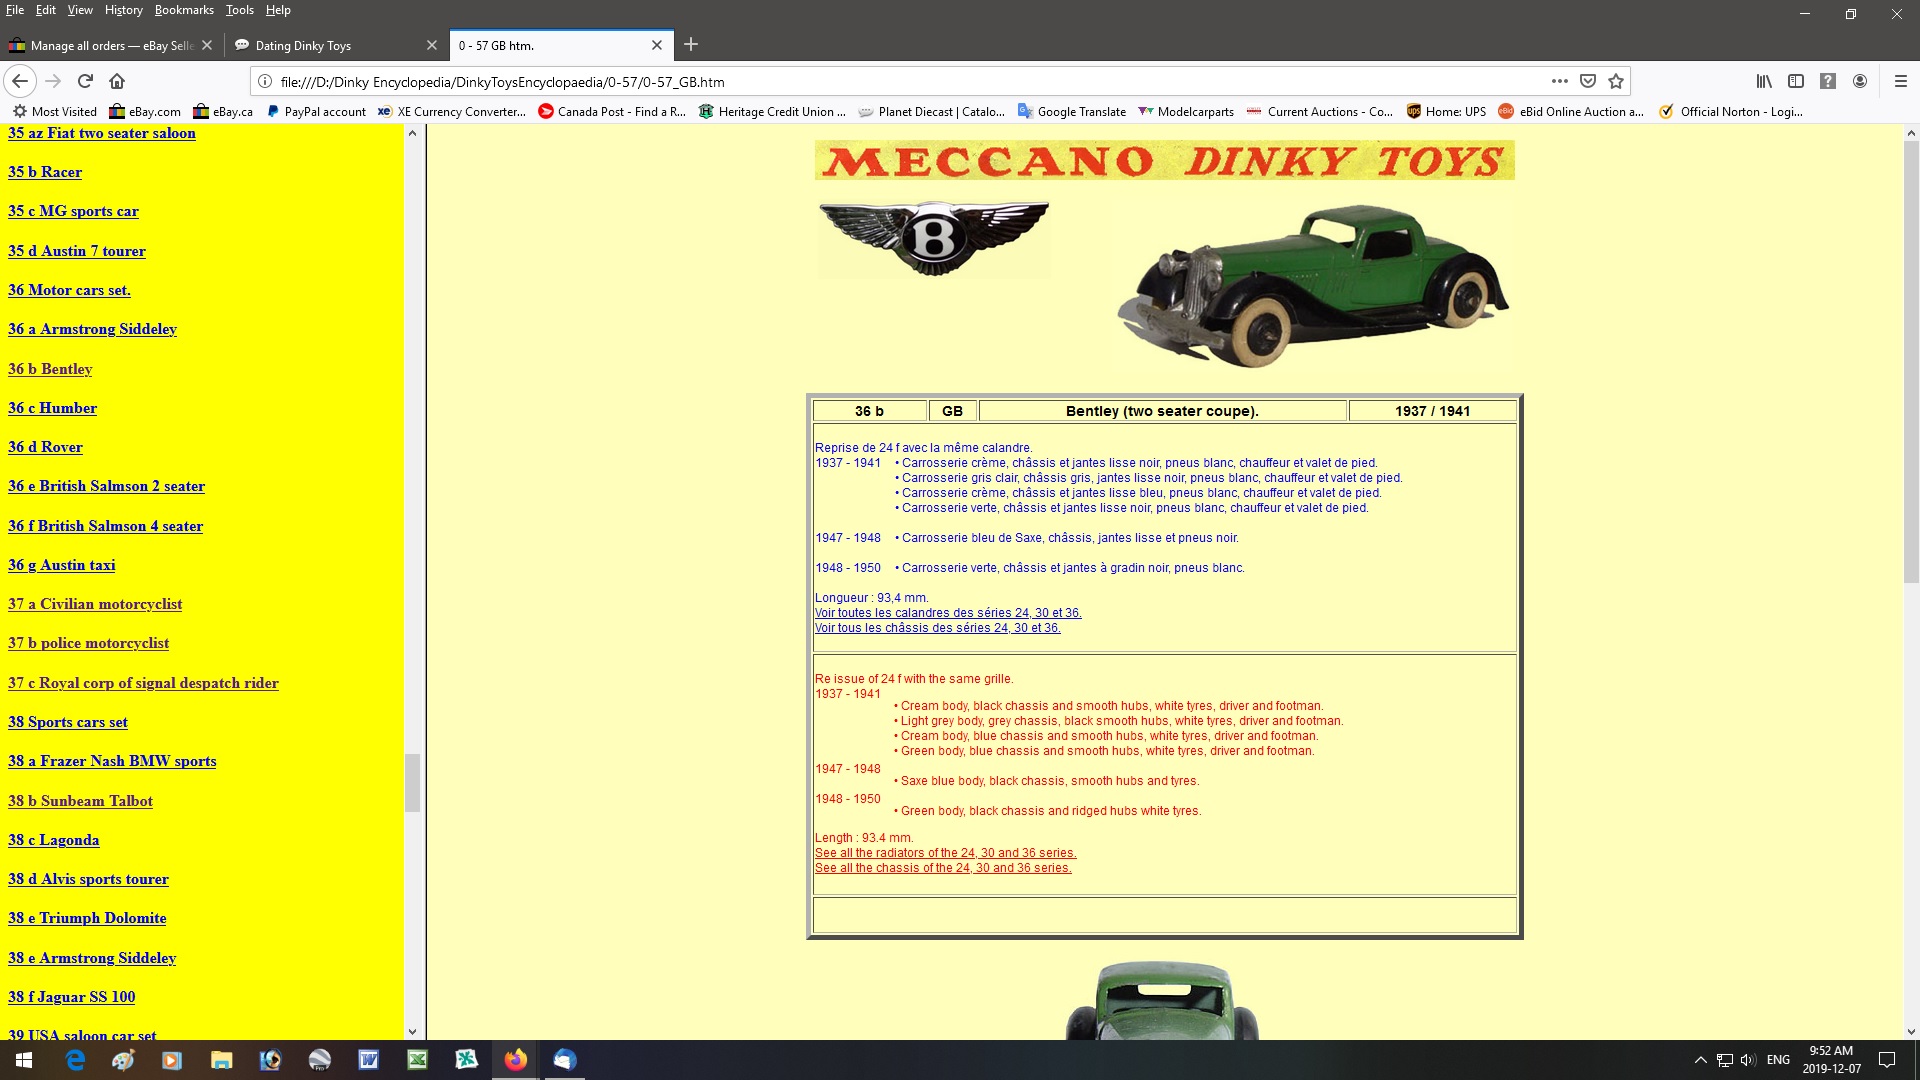Open eBay.com bookmark
This screenshot has height=1080, width=1920.
point(146,112)
